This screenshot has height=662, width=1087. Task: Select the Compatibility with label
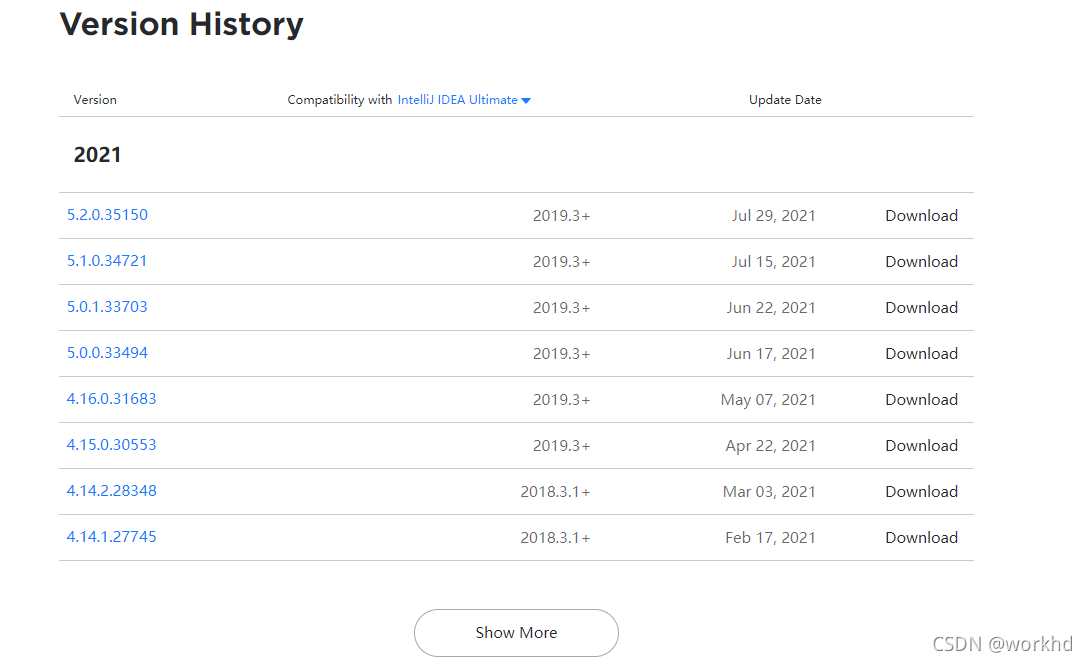click(x=340, y=100)
